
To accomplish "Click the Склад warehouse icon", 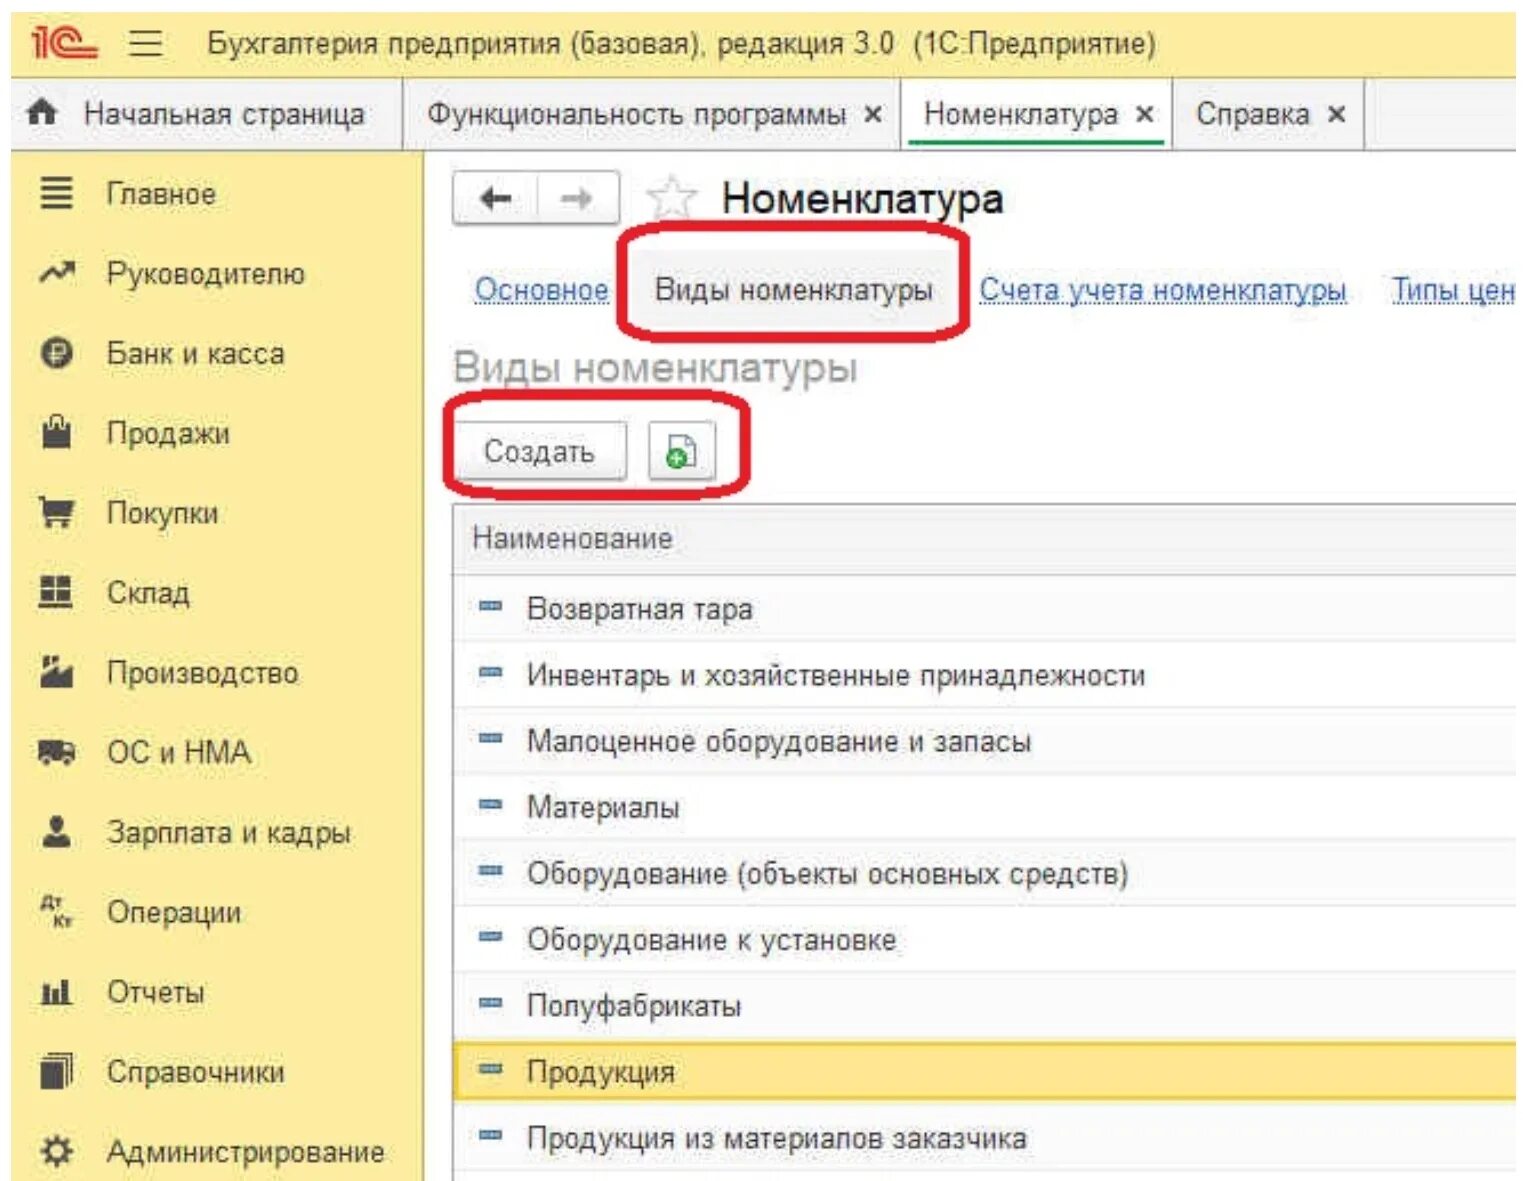I will pos(56,592).
